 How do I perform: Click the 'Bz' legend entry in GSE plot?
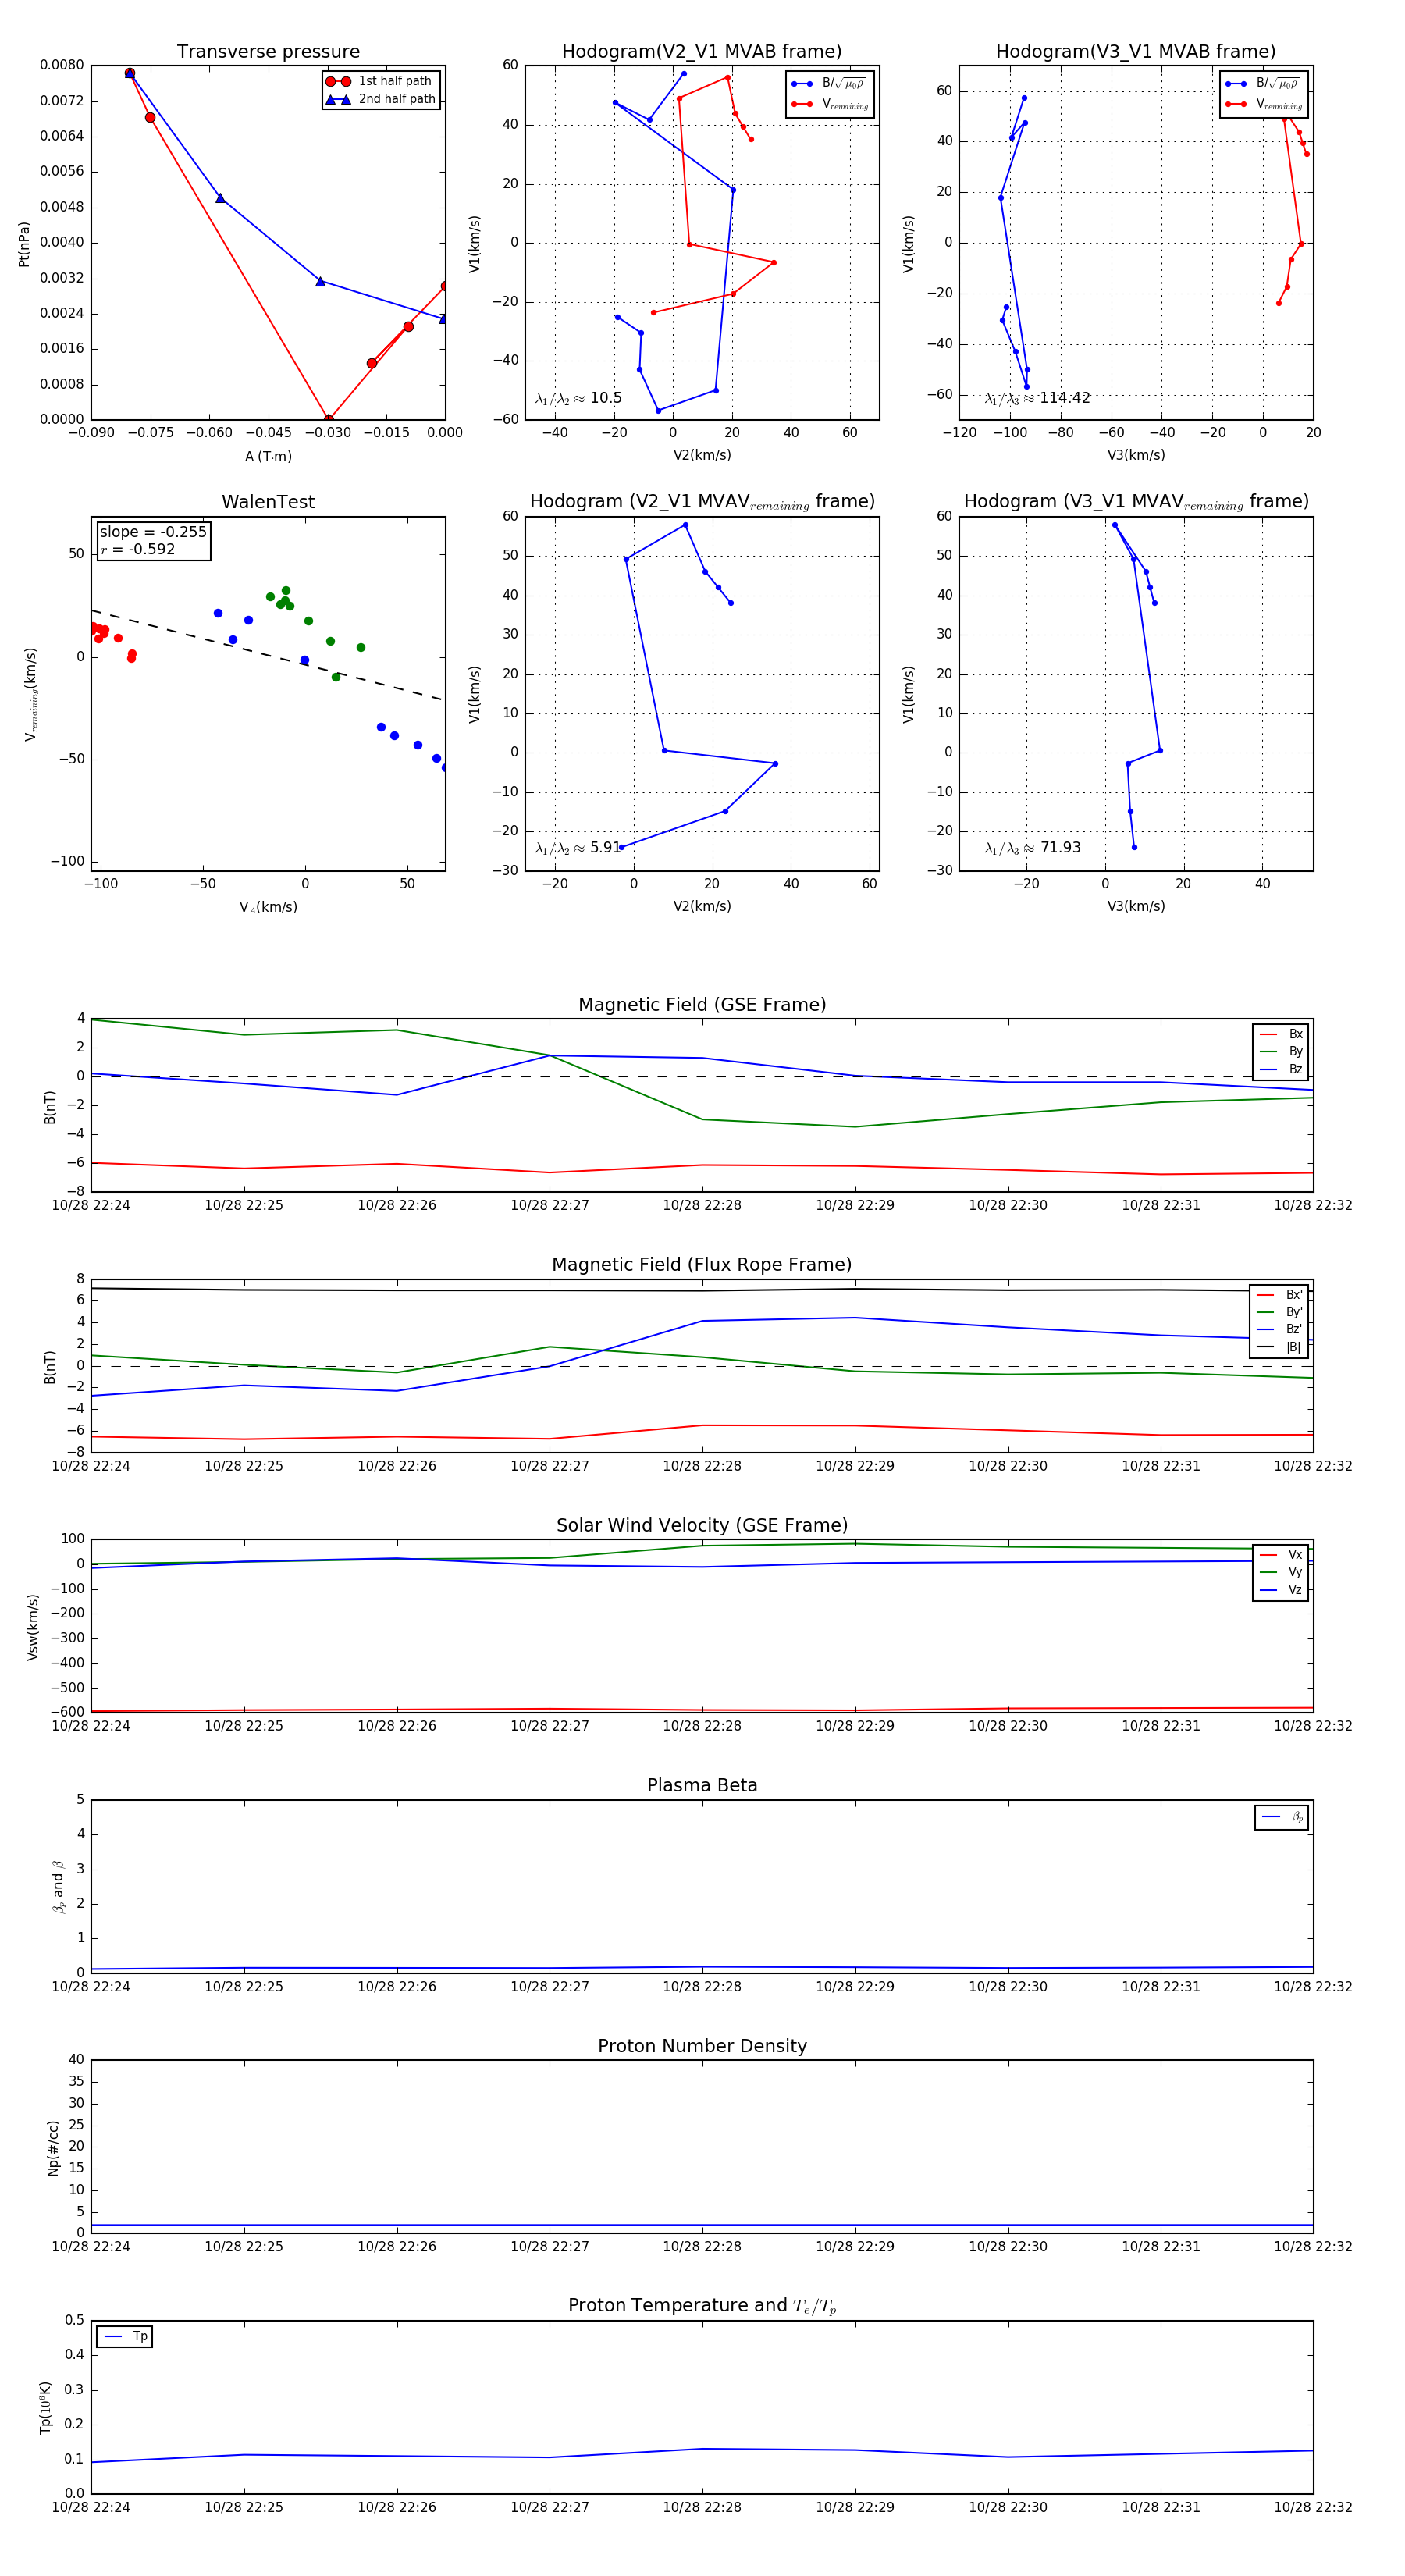[1281, 1069]
